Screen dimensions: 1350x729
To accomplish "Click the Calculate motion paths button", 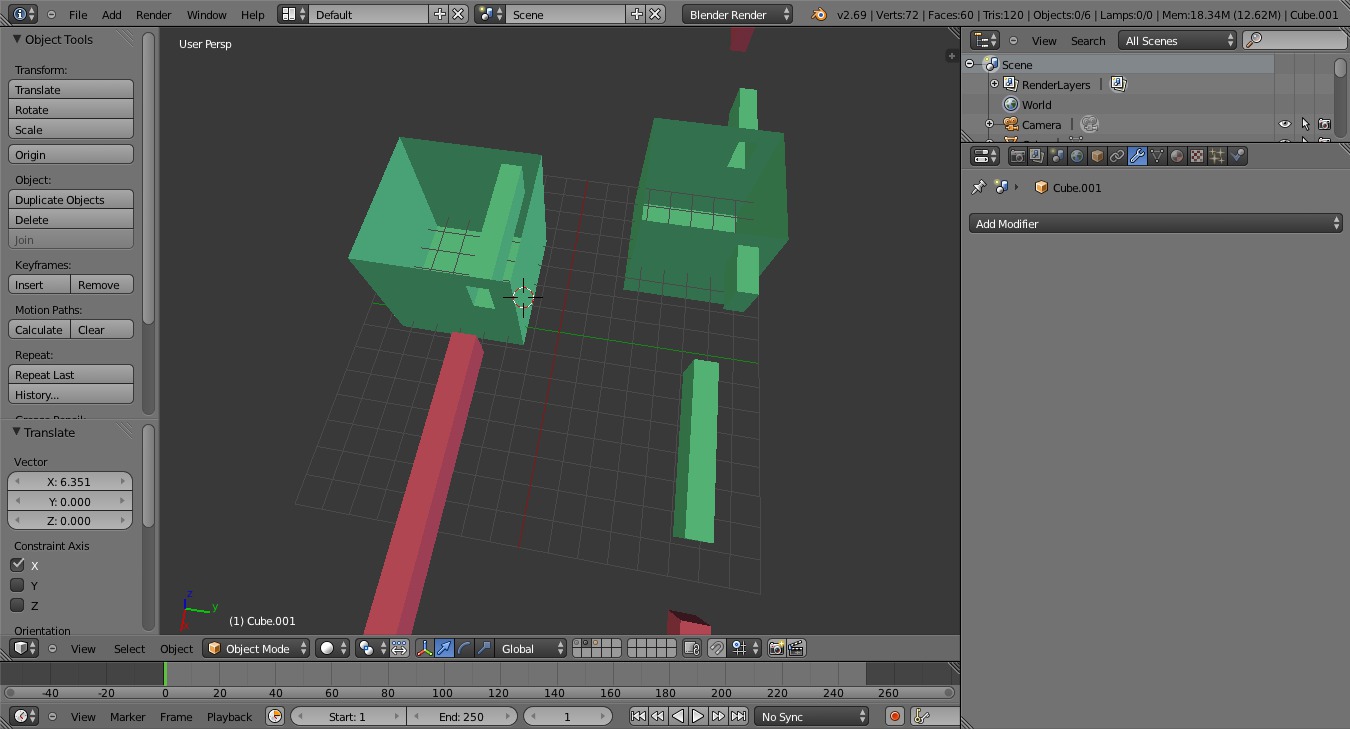I will [x=39, y=329].
